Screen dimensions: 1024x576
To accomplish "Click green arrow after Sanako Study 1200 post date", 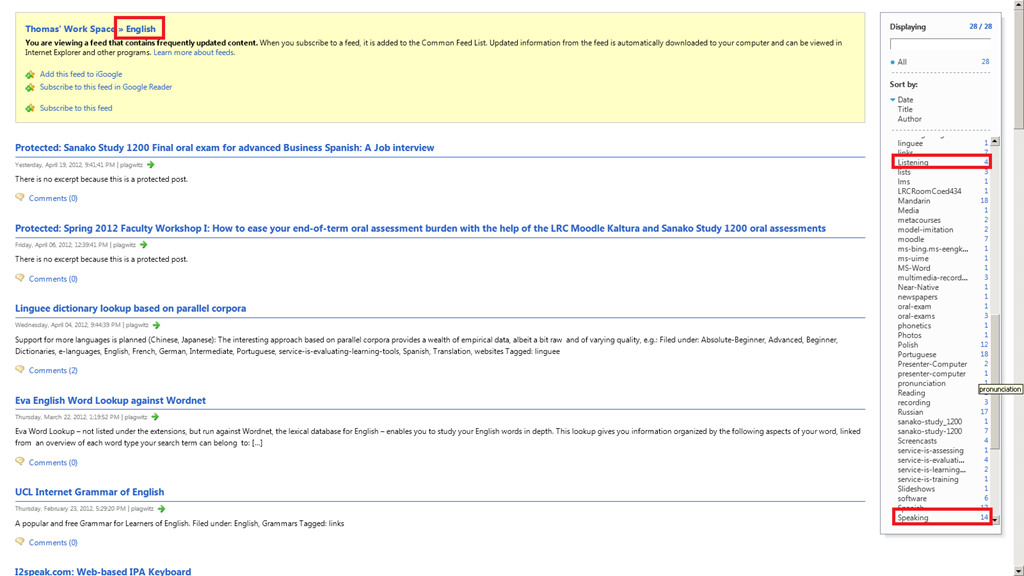I will tap(151, 165).
